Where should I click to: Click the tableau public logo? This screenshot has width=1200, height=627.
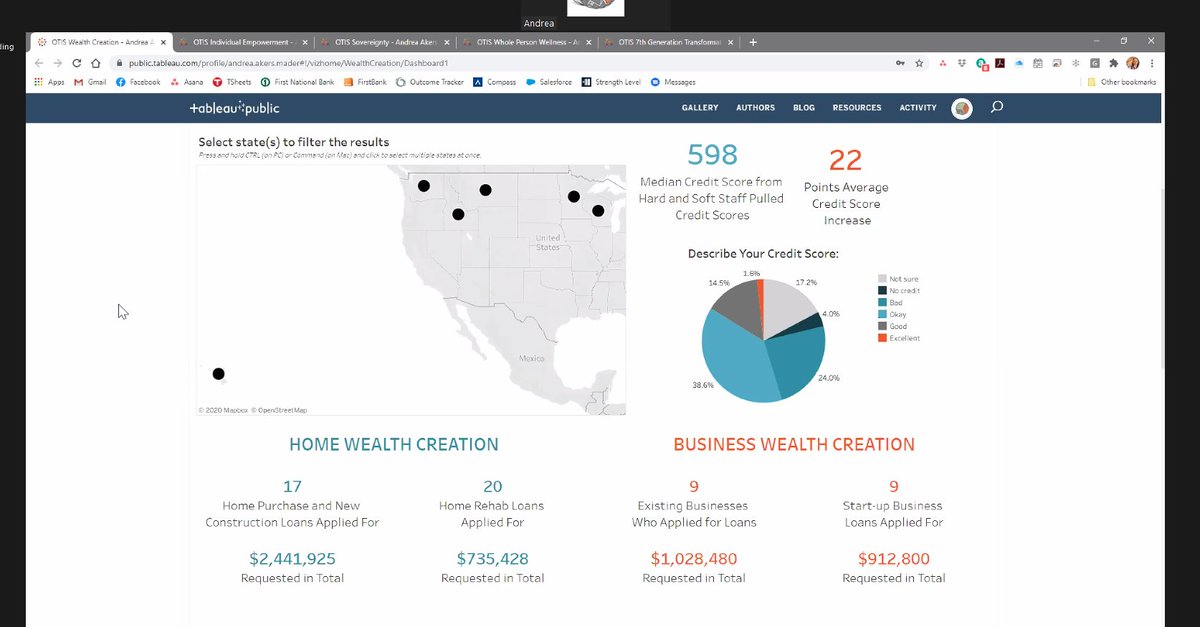235,107
